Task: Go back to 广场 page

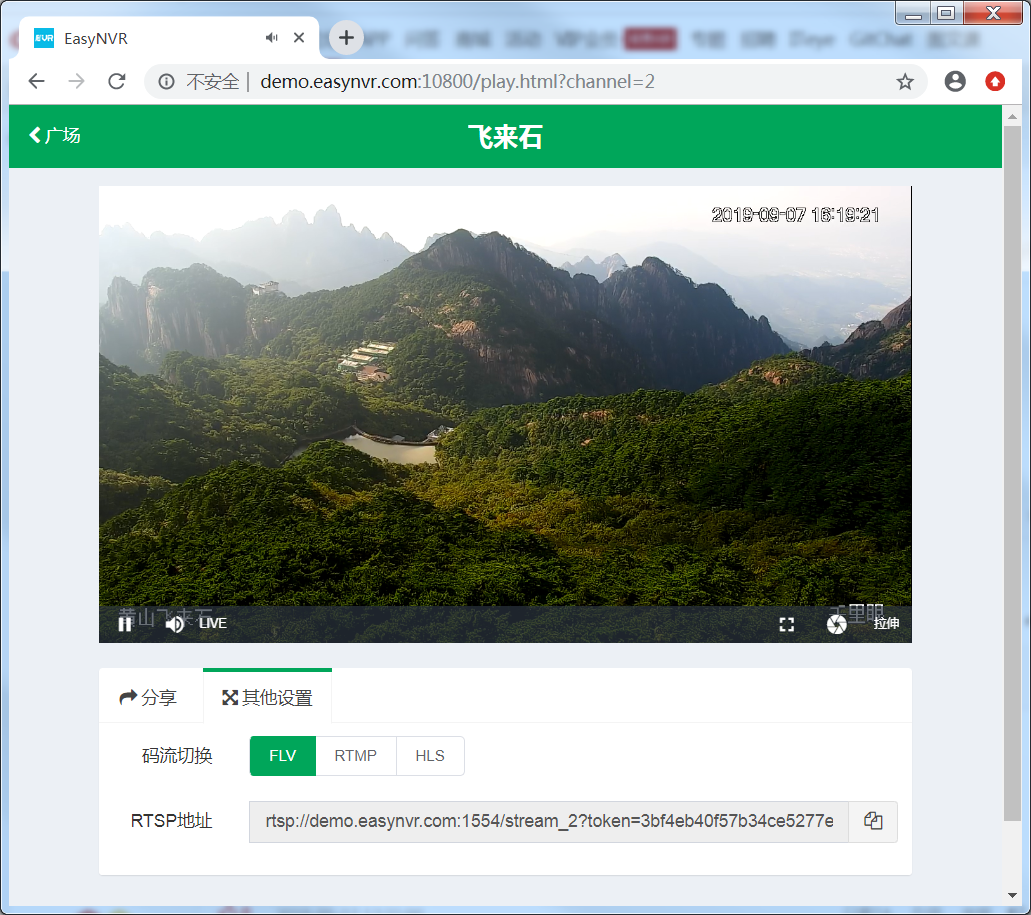Action: [55, 135]
